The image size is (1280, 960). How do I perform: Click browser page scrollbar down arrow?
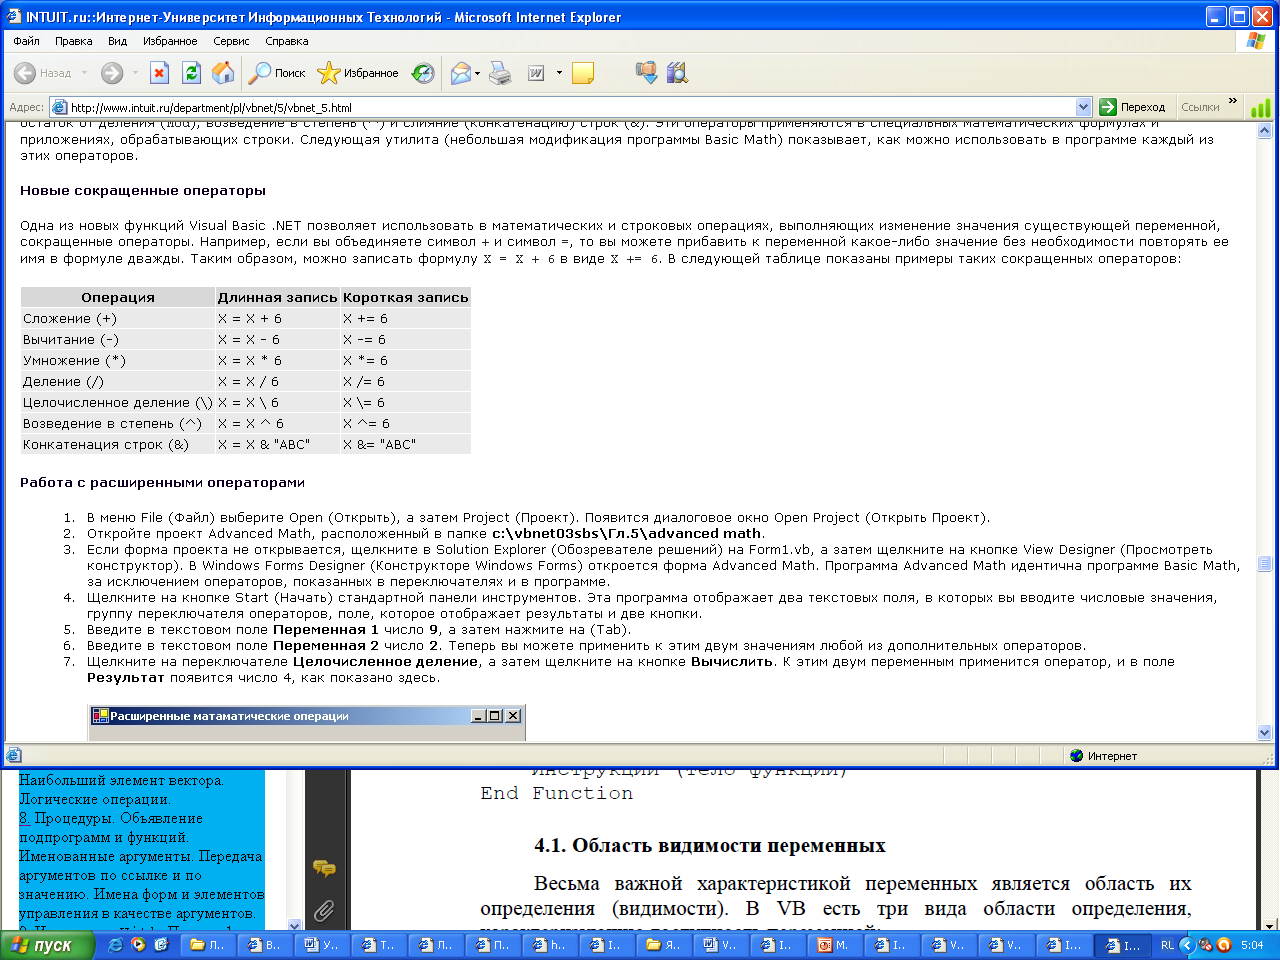pos(1265,733)
